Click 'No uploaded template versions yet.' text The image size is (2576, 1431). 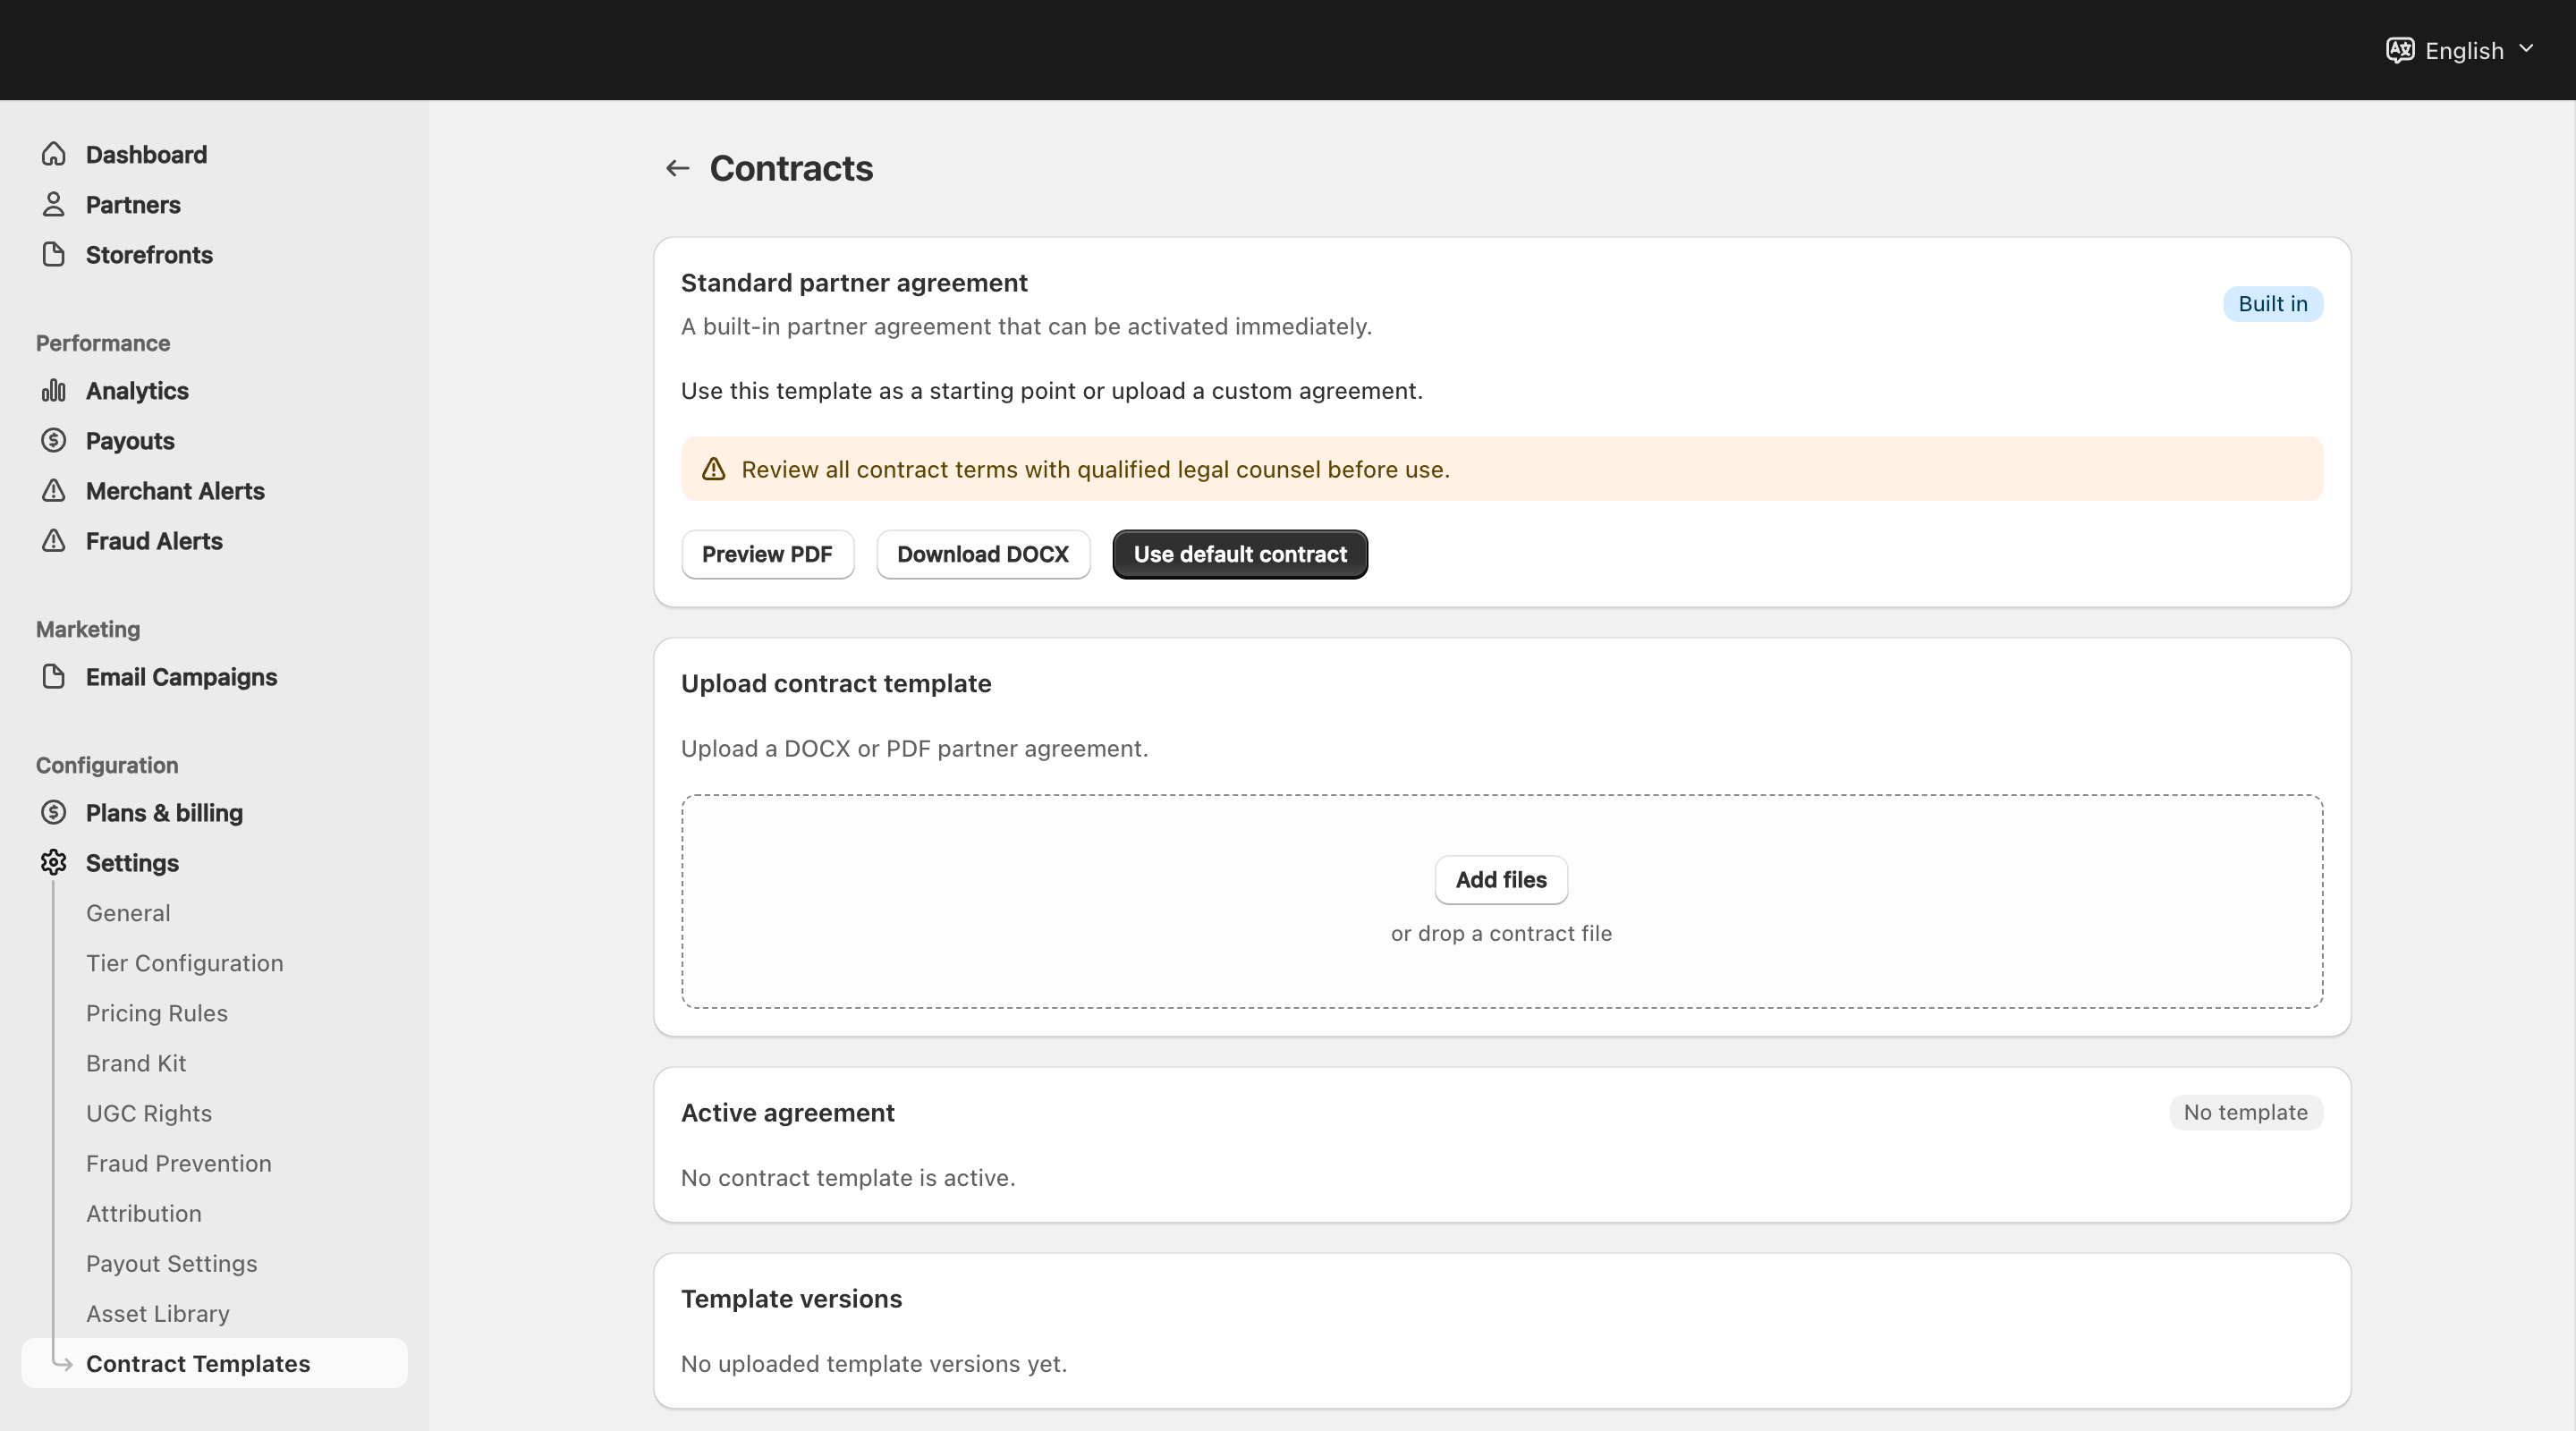[x=874, y=1363]
